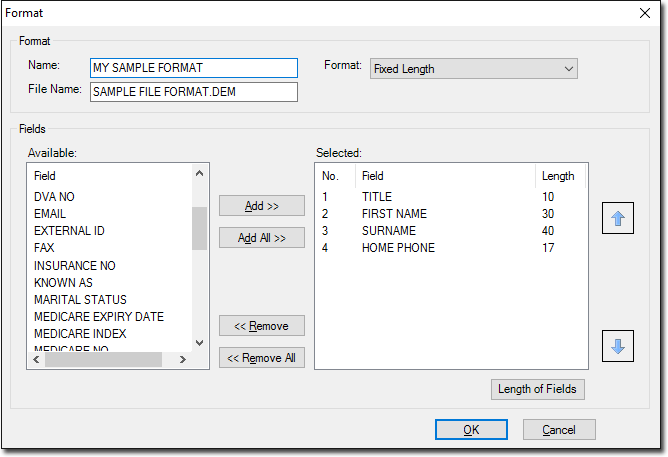Click the move down arrow icon
The height and width of the screenshot is (457, 668).
(x=617, y=346)
